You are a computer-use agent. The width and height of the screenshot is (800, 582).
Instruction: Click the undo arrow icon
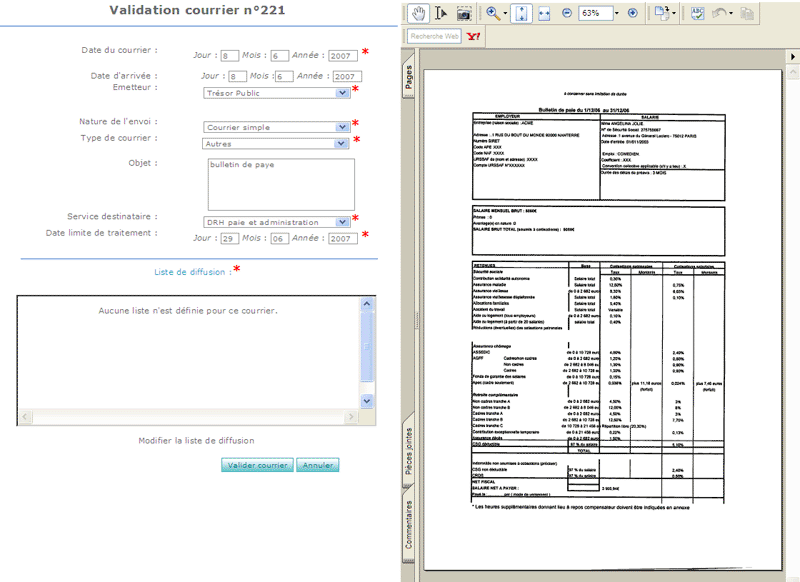tap(719, 13)
